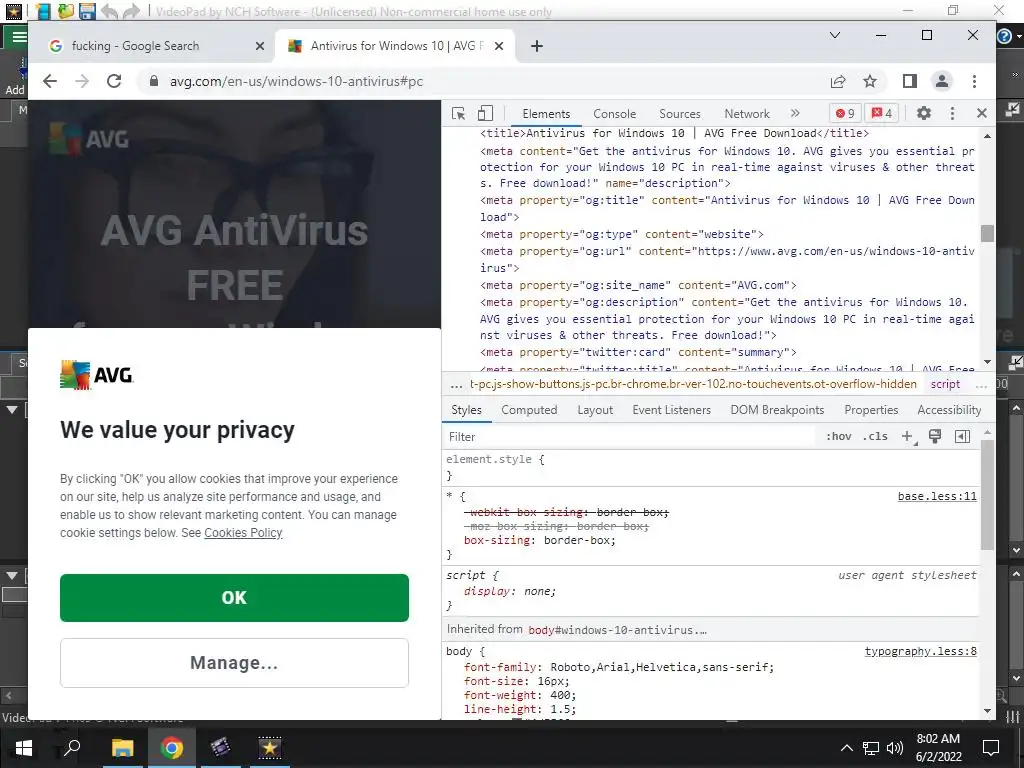Image resolution: width=1024 pixels, height=768 pixels.
Task: Click the issues badge showing 4
Action: [x=882, y=113]
